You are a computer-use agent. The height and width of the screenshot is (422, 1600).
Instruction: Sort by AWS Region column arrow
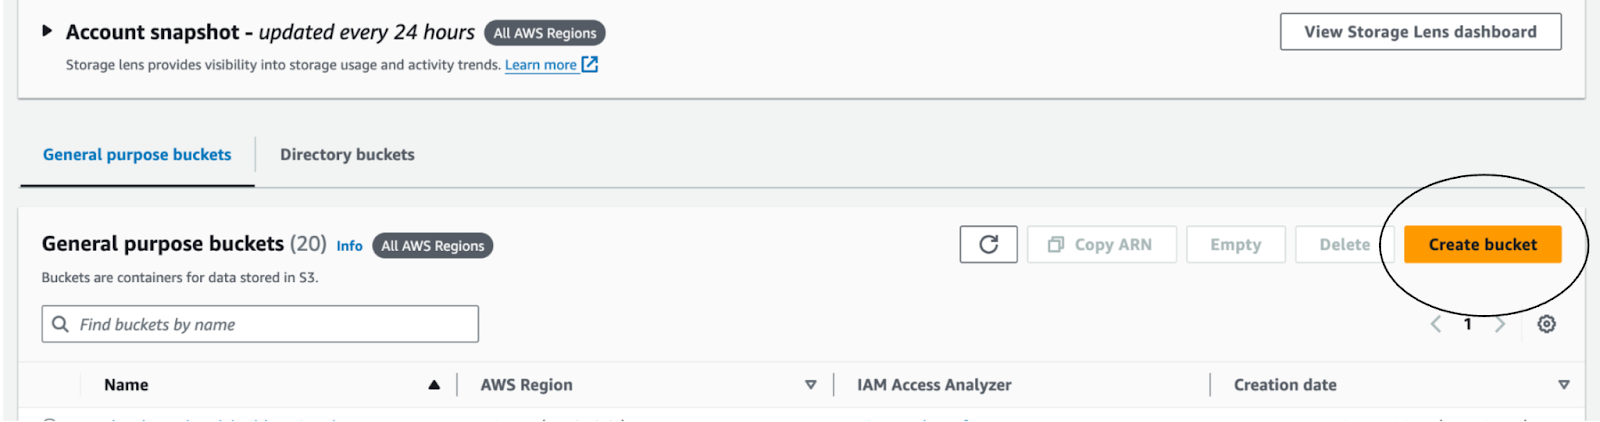pyautogui.click(x=810, y=385)
